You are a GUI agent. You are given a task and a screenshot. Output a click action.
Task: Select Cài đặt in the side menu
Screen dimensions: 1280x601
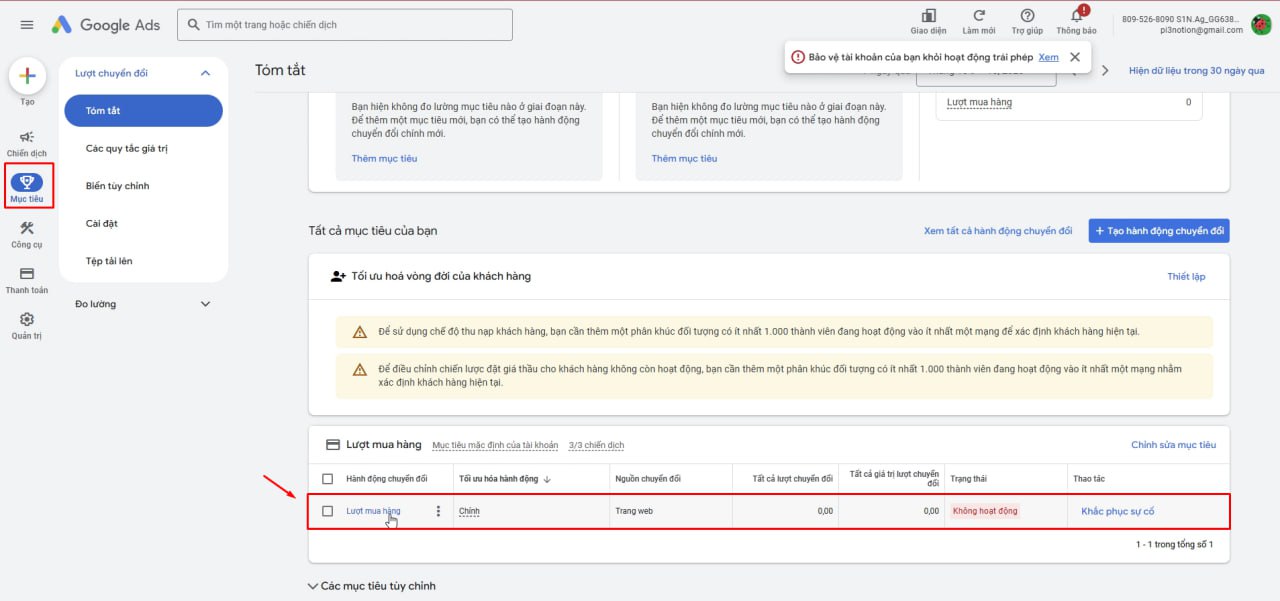(x=102, y=223)
